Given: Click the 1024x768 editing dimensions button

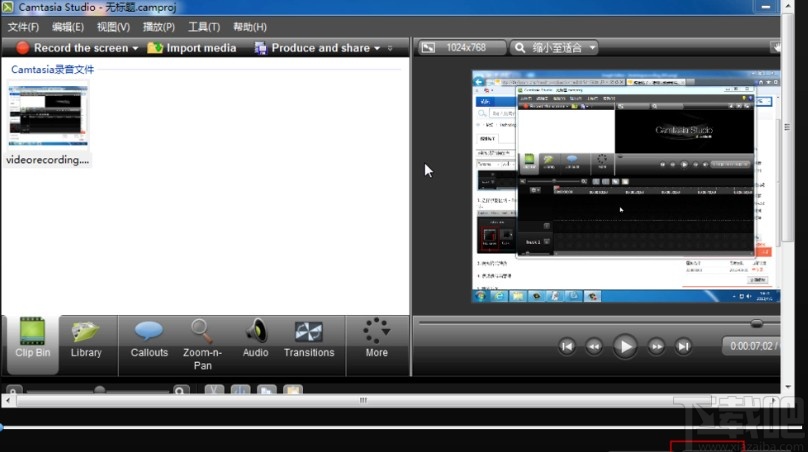Looking at the screenshot, I should click(x=461, y=47).
